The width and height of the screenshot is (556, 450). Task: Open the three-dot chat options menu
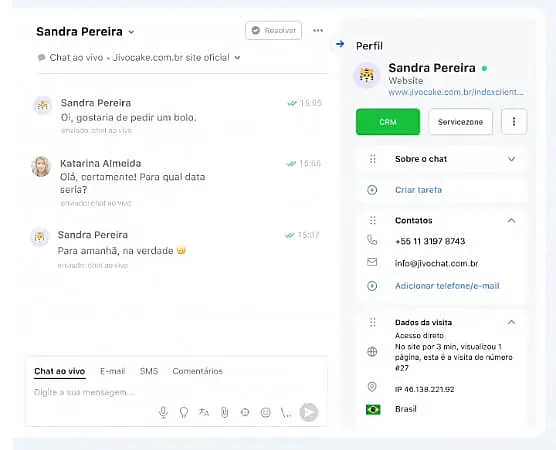point(318,30)
